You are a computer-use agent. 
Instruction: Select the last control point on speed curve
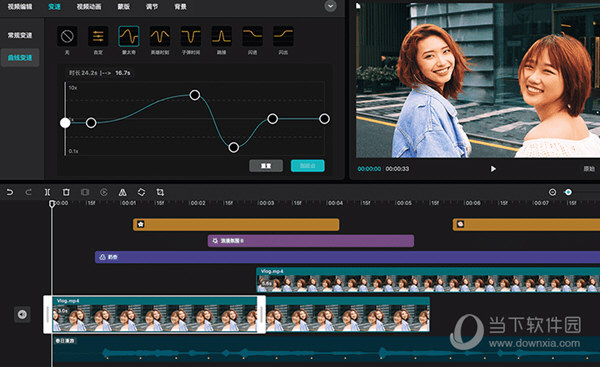(324, 119)
